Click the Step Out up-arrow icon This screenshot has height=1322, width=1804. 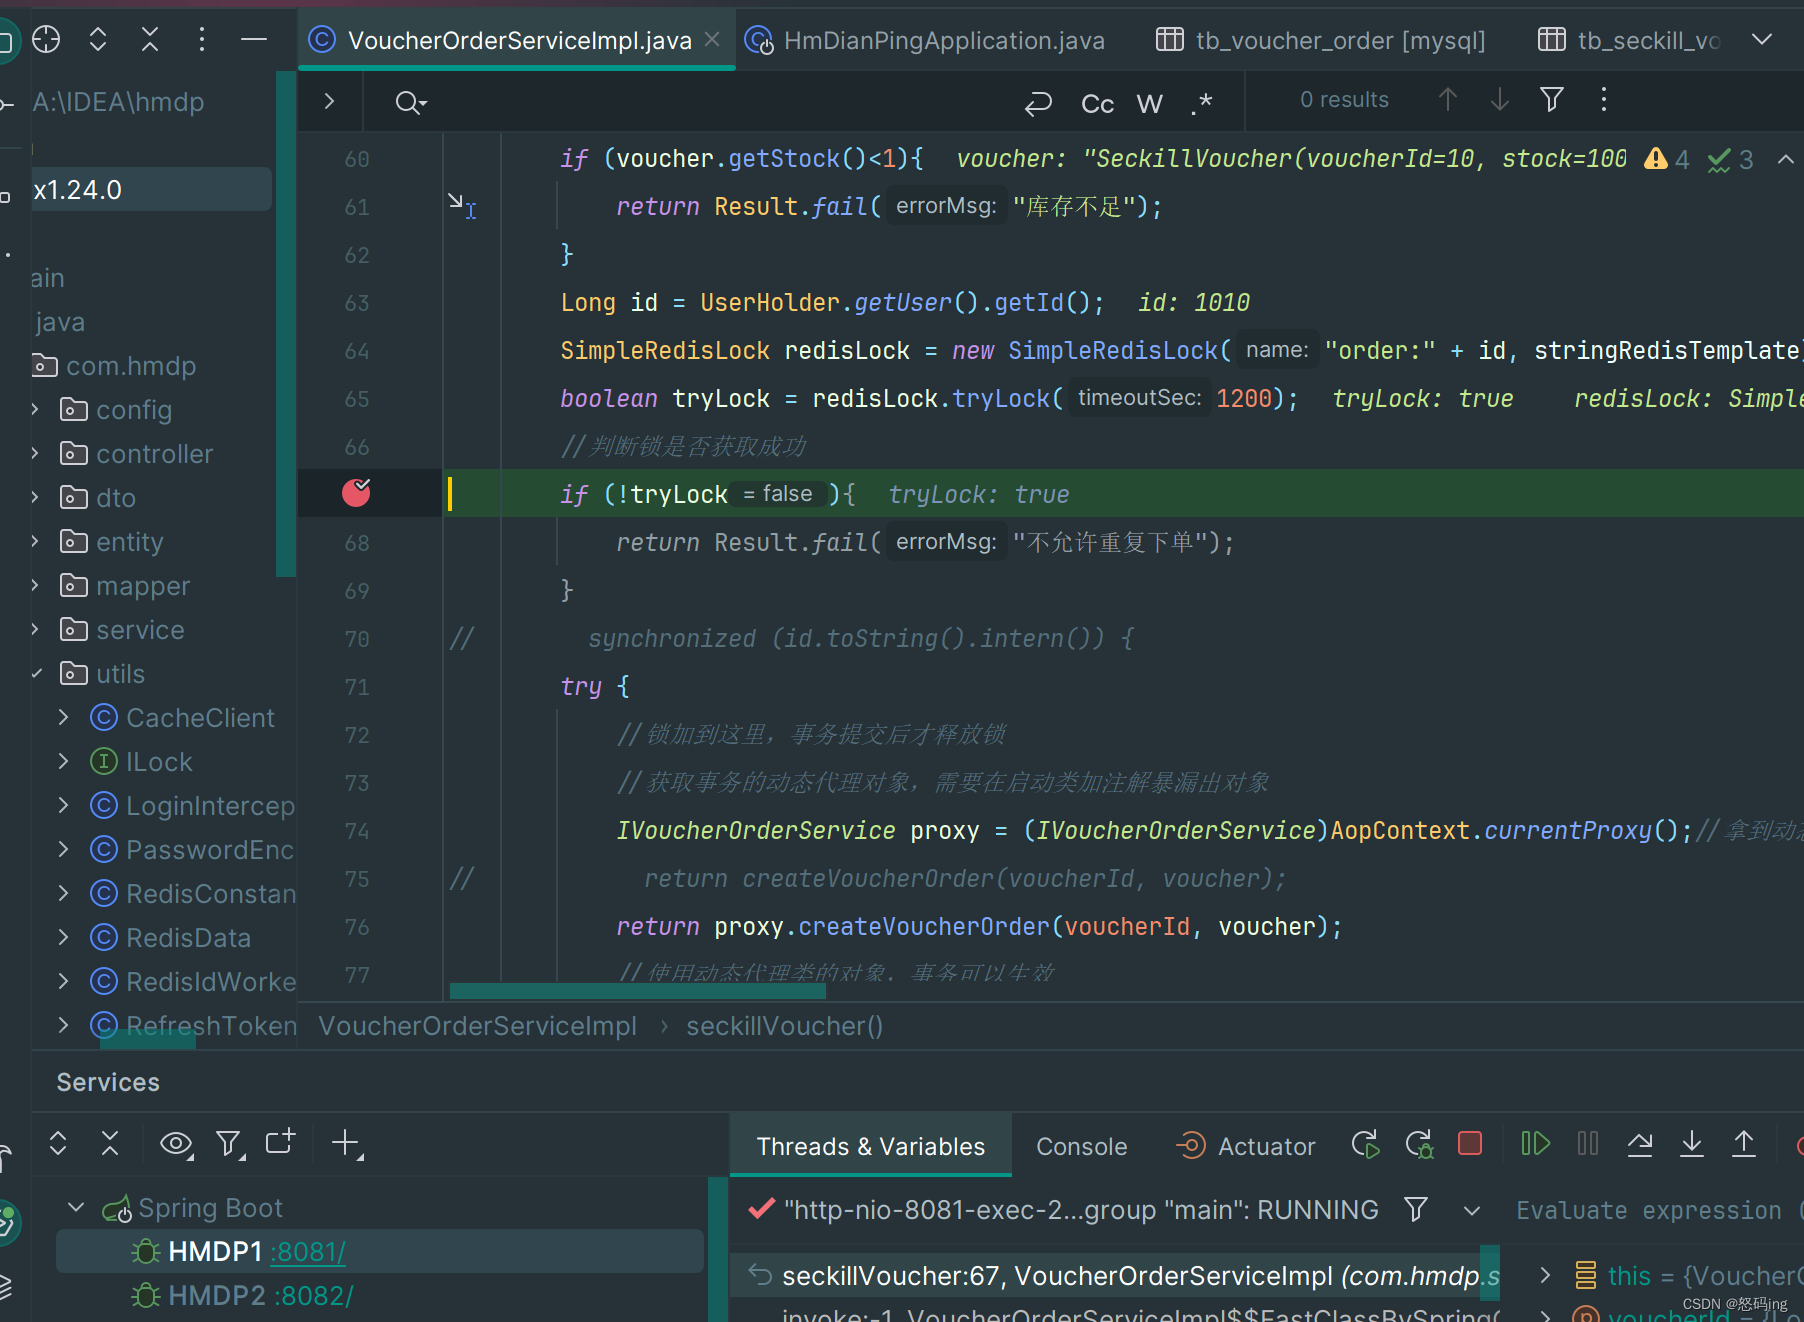pos(1744,1144)
